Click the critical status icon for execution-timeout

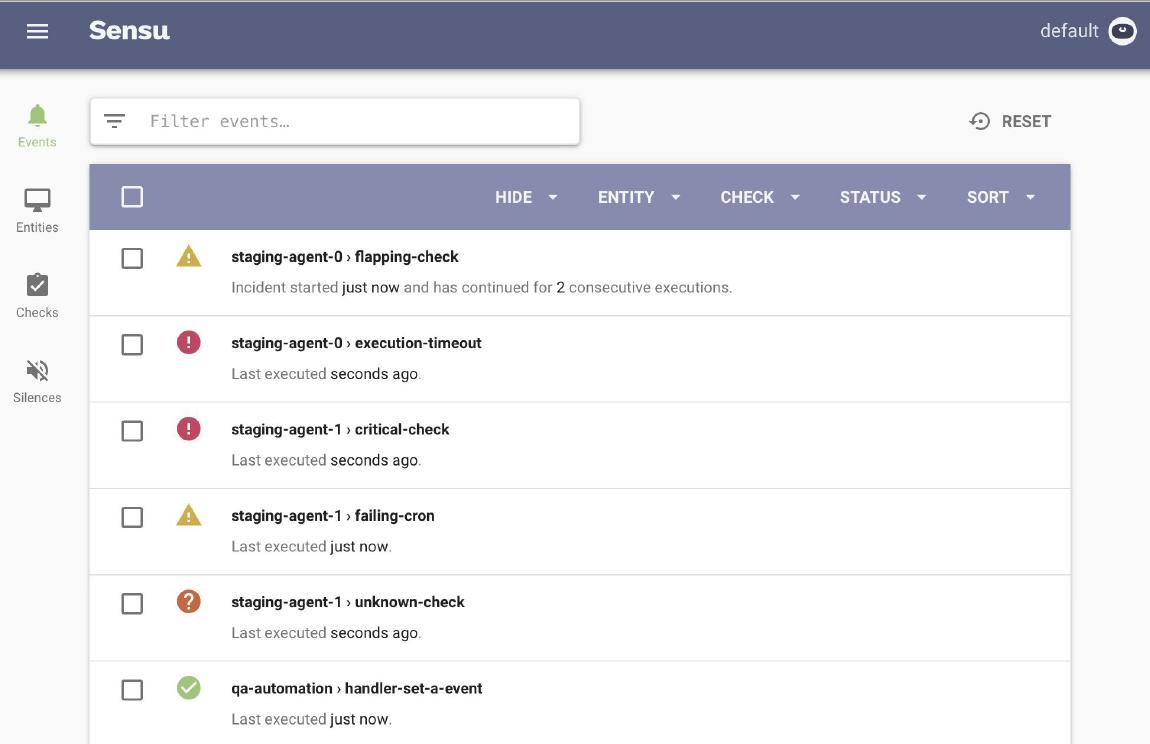(188, 342)
